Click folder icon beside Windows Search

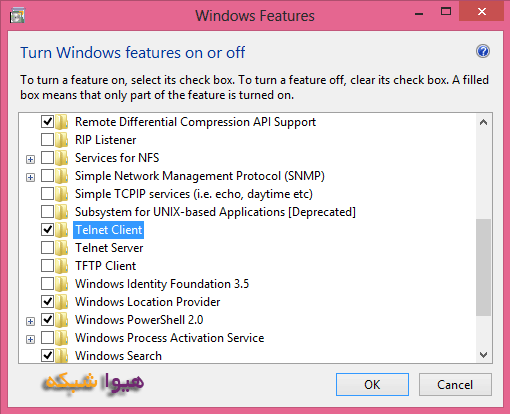pyautogui.click(x=62, y=355)
